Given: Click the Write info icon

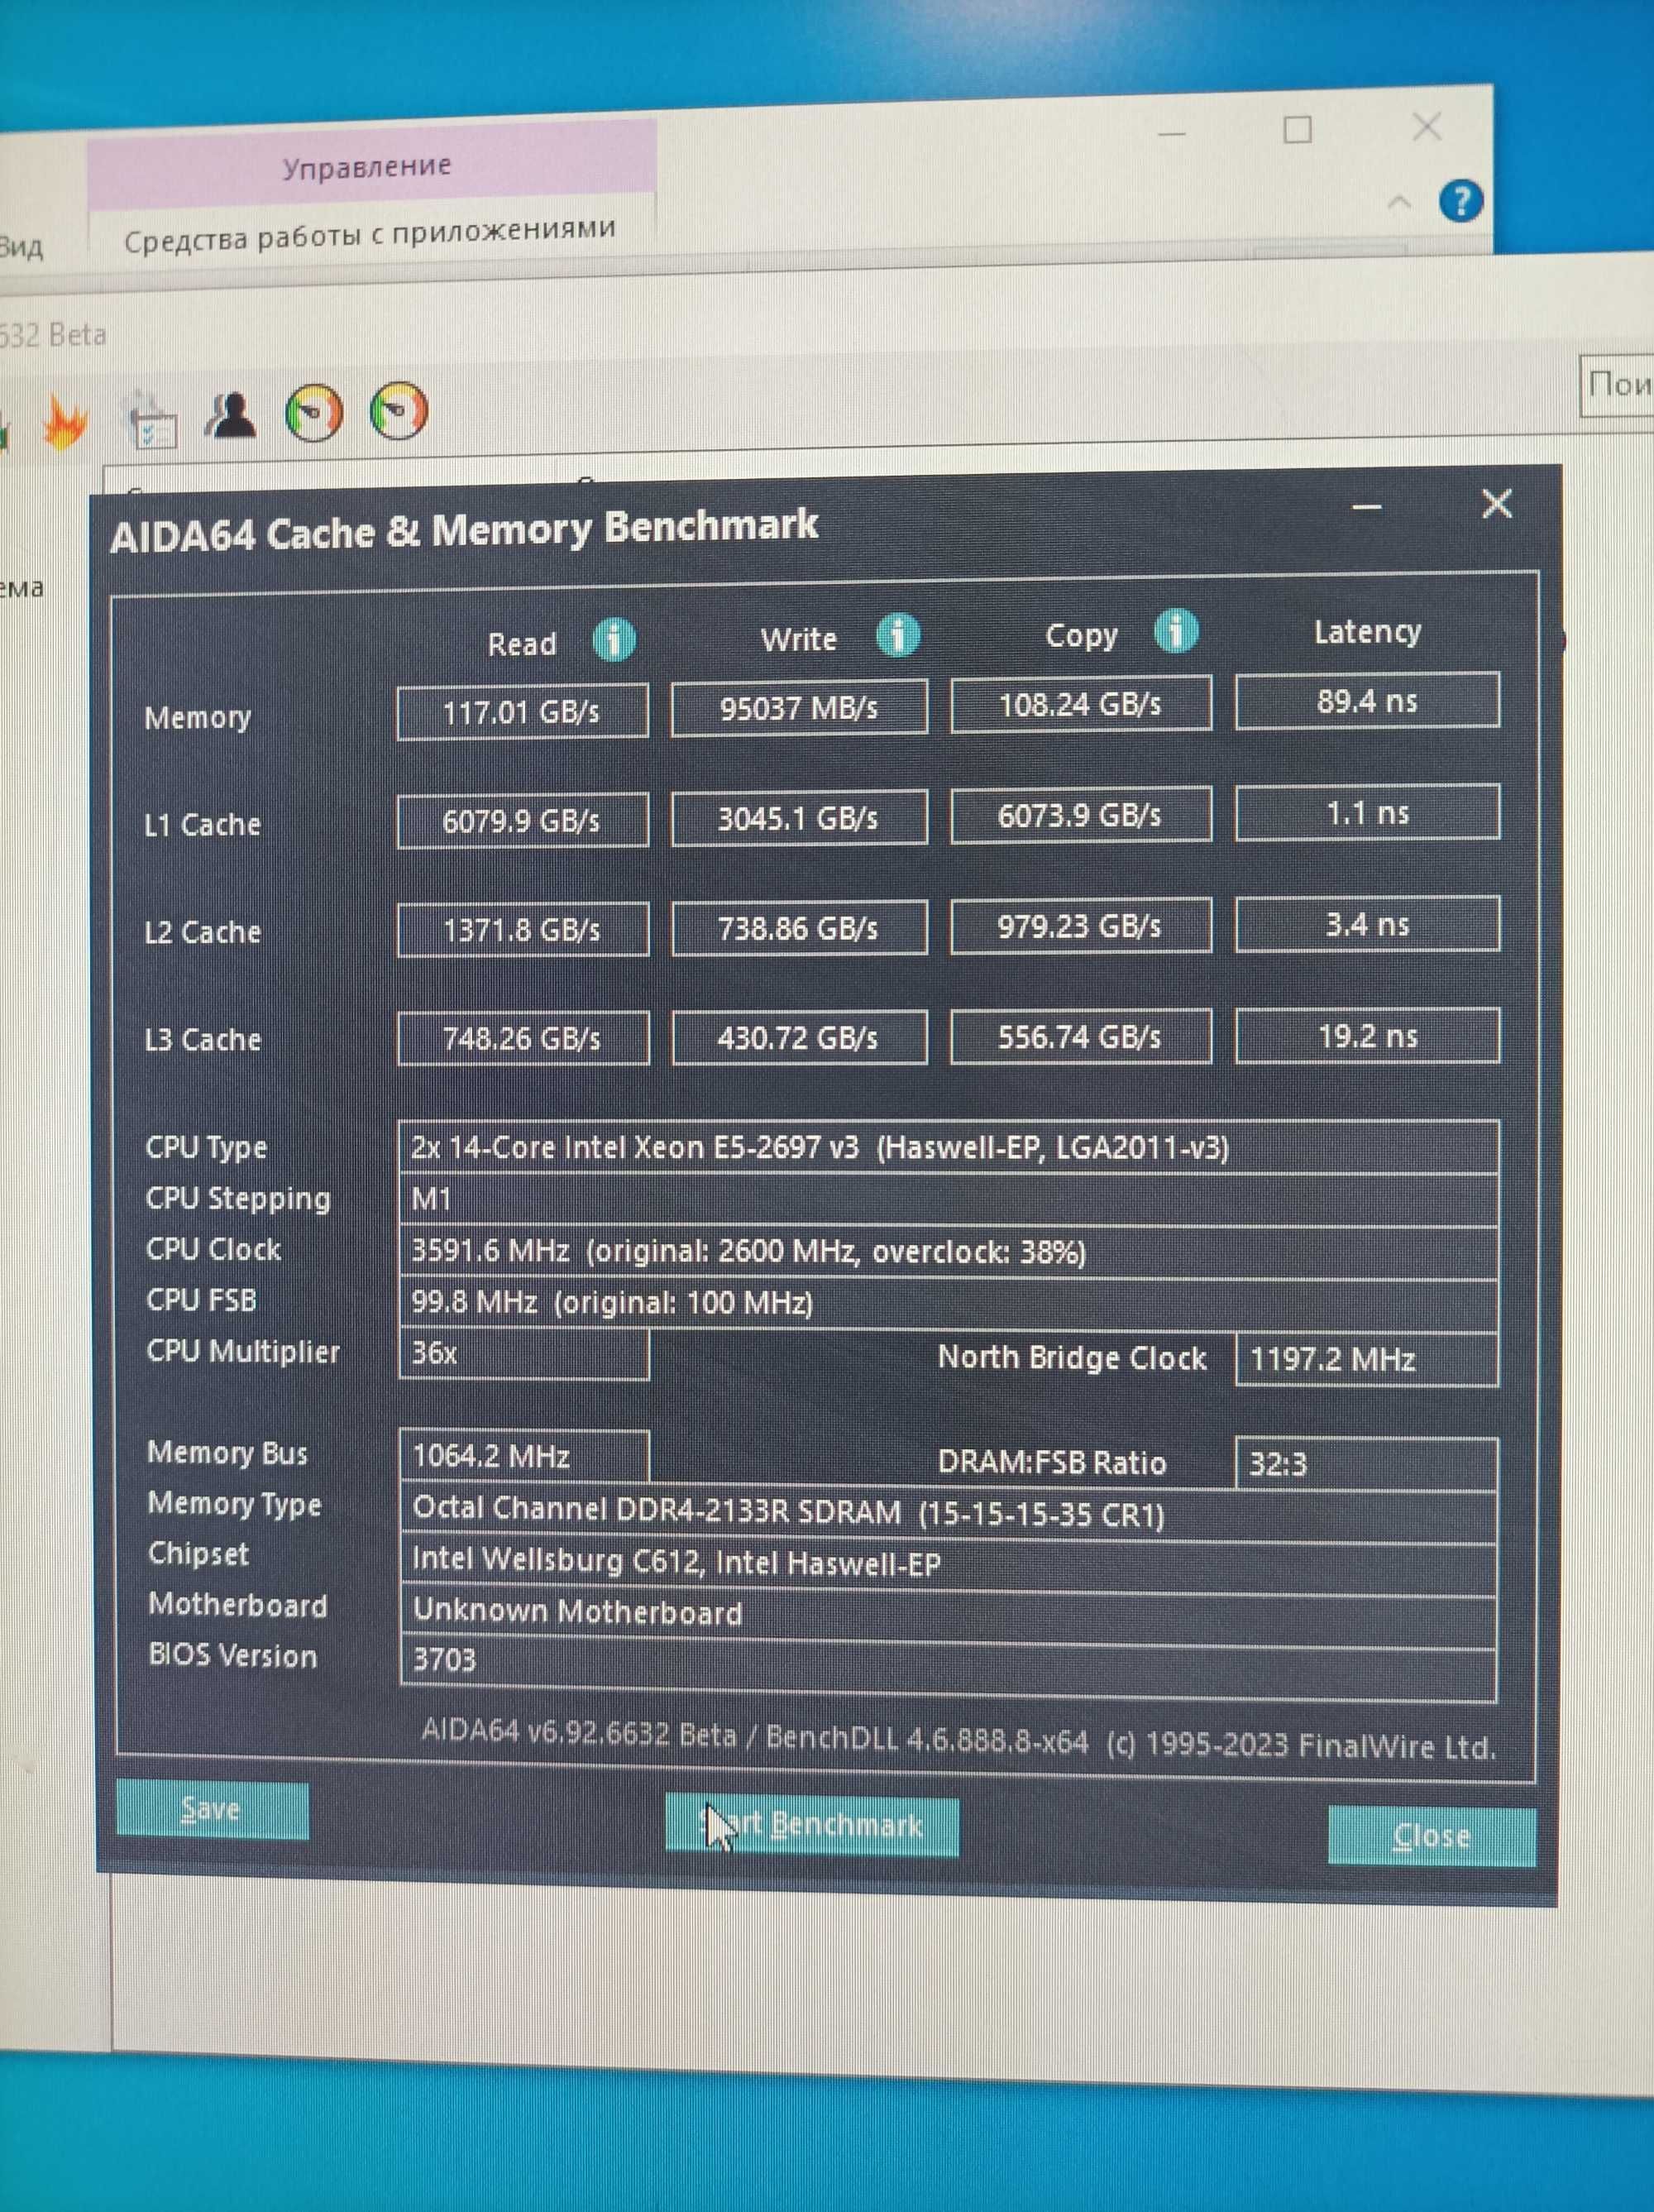Looking at the screenshot, I should 898,635.
